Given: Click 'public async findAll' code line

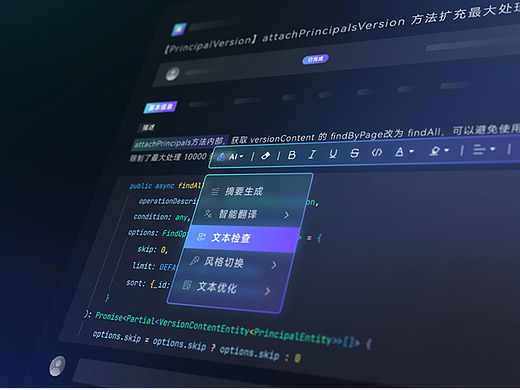Looking at the screenshot, I should 166,186.
